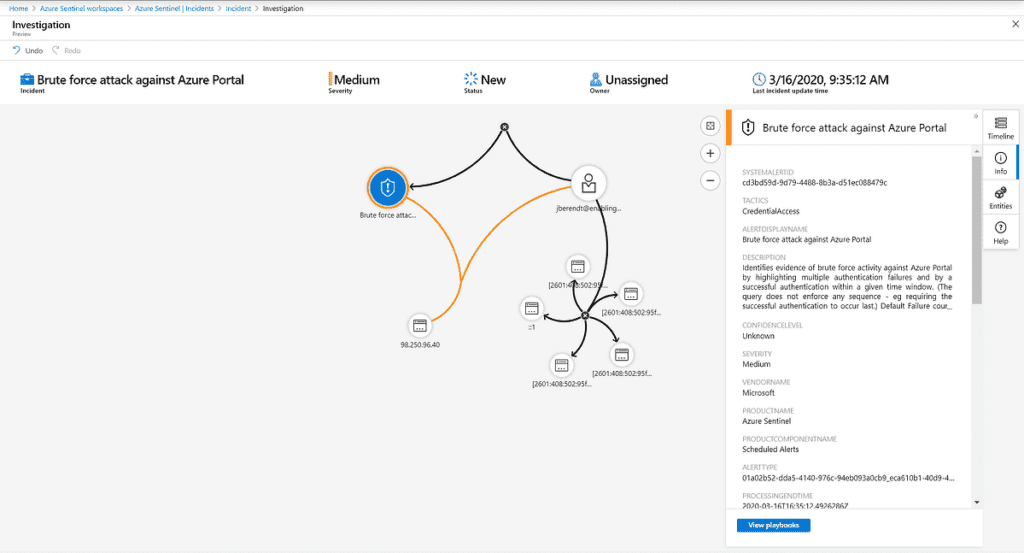The height and width of the screenshot is (553, 1024).
Task: Zoom out of the investigation graph
Action: 710,180
